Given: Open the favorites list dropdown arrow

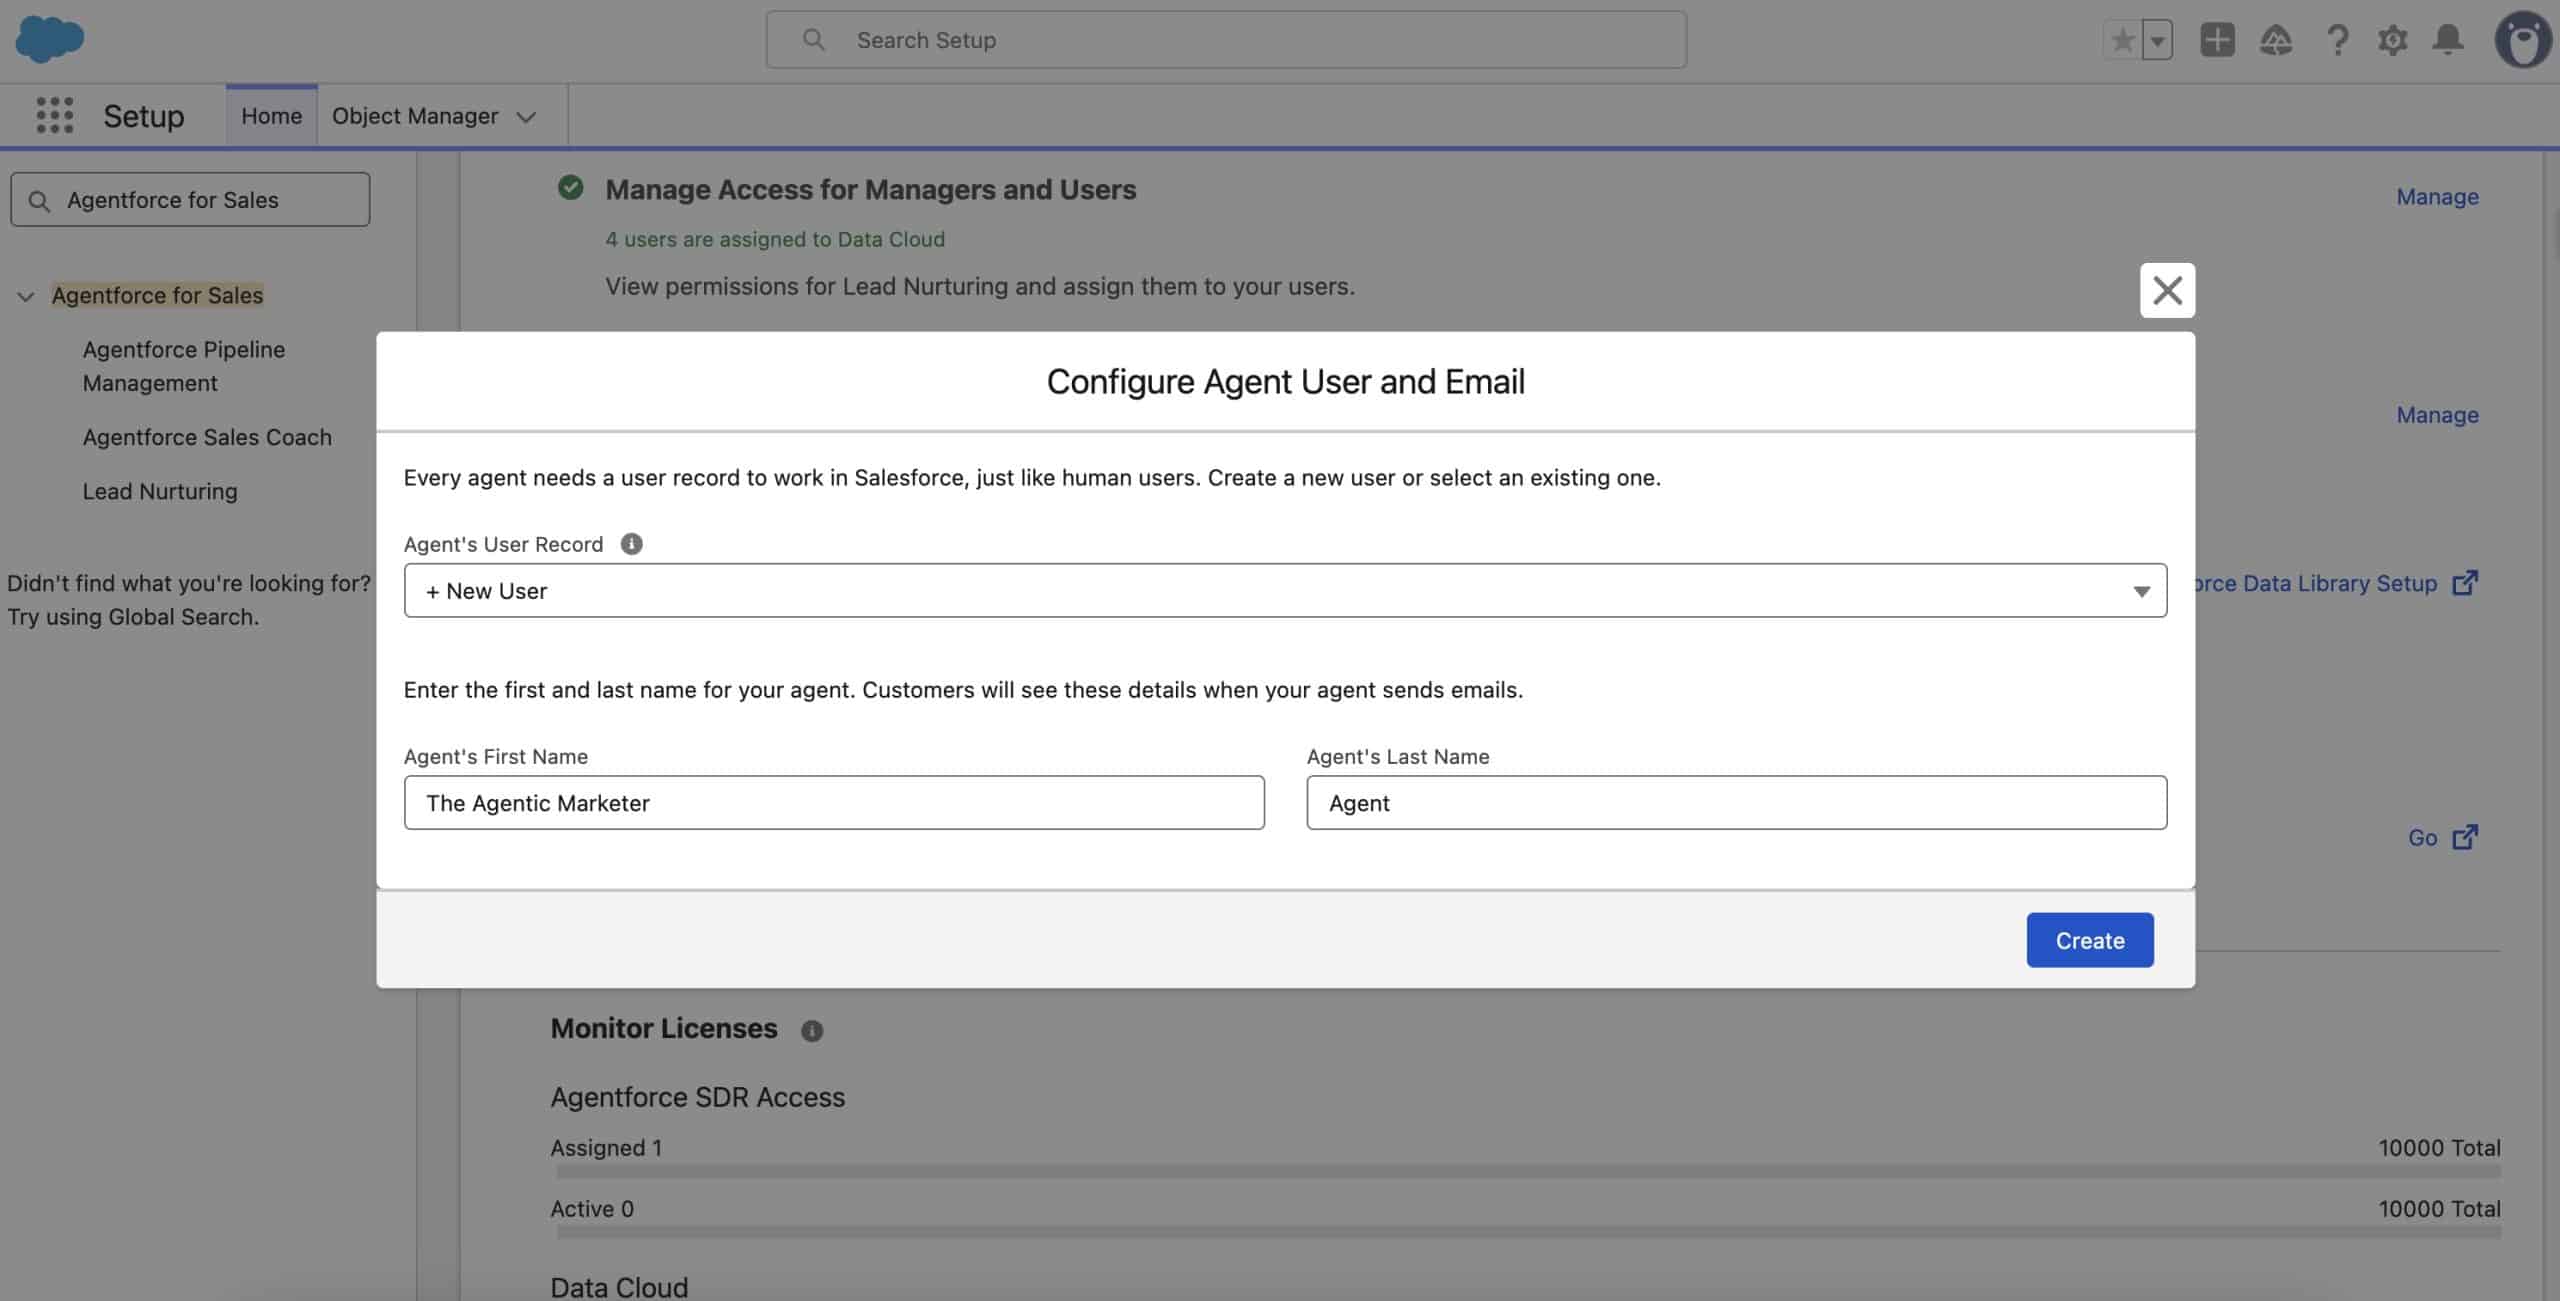Looking at the screenshot, I should click(x=2158, y=41).
